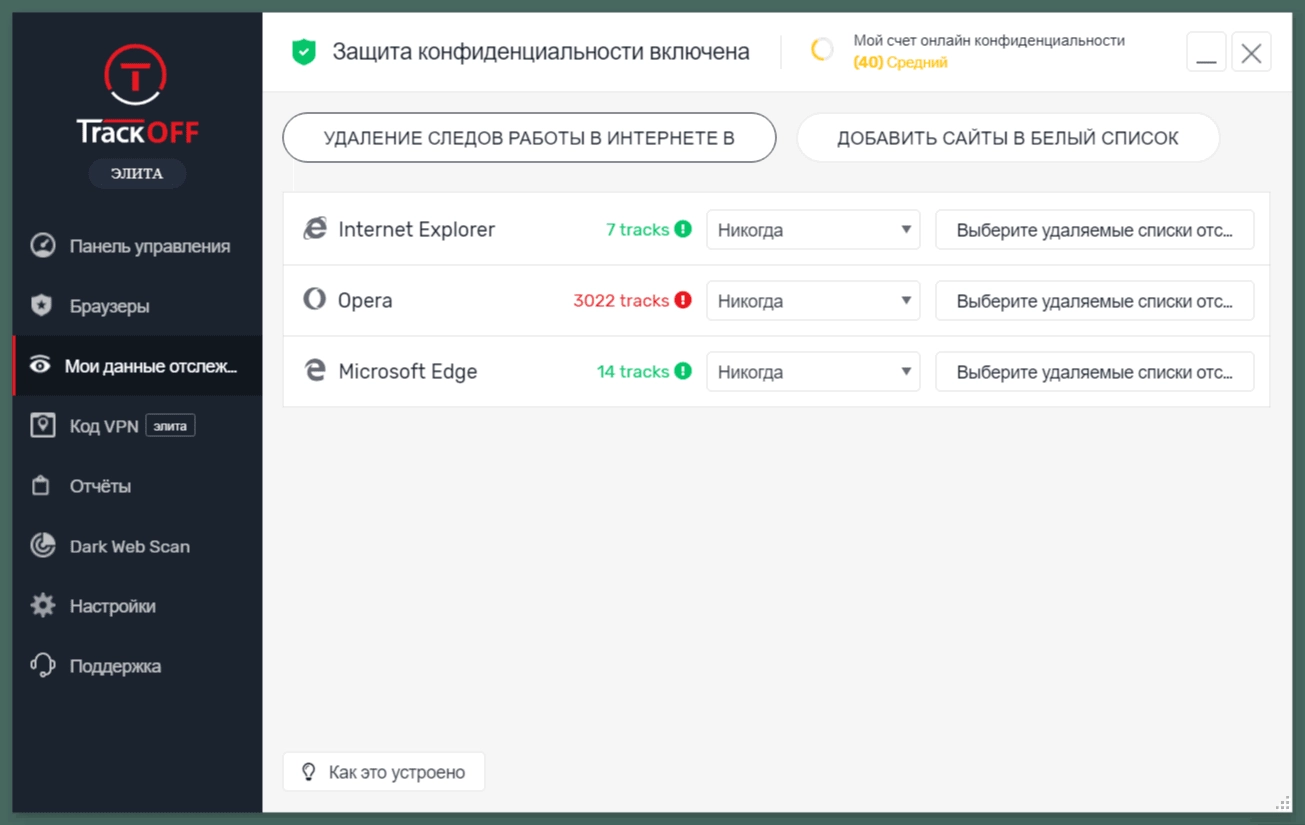Open Отчёты section

(x=137, y=486)
